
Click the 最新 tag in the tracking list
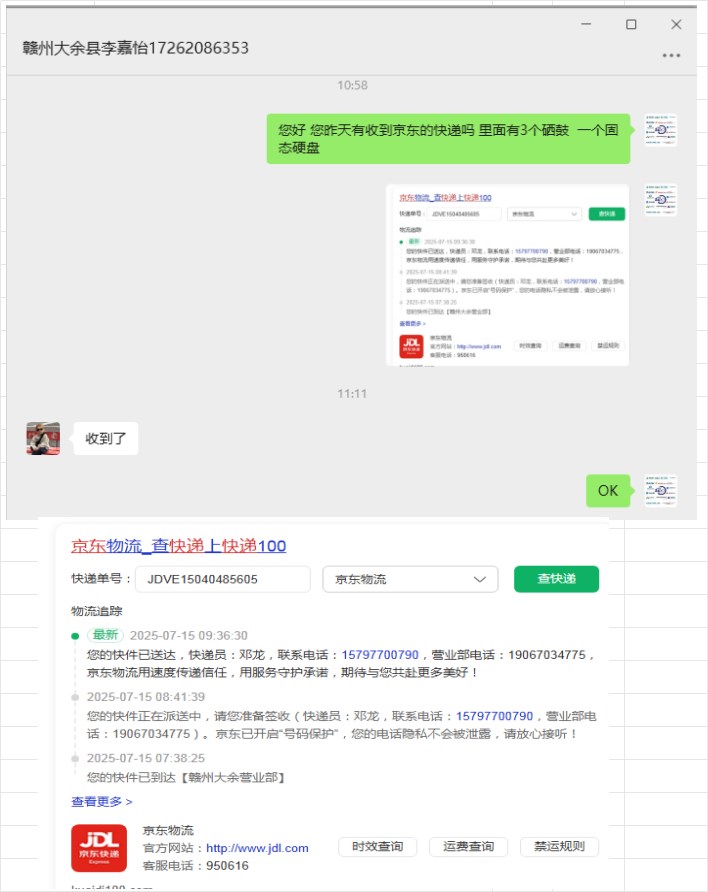tap(105, 635)
